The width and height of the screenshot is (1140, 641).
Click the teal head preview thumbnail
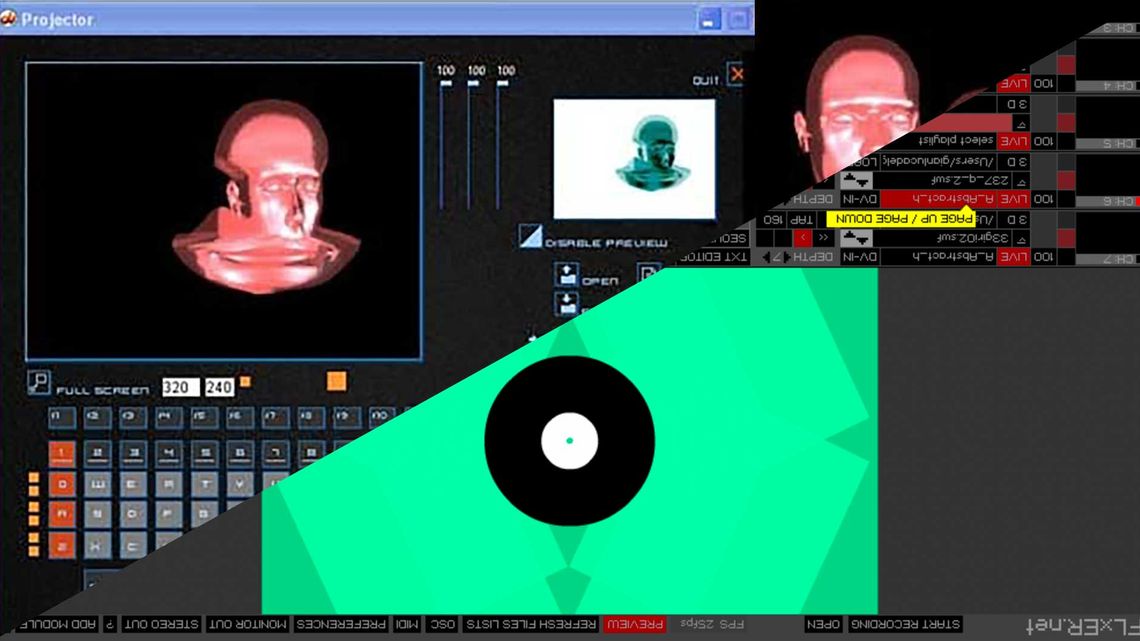634,158
